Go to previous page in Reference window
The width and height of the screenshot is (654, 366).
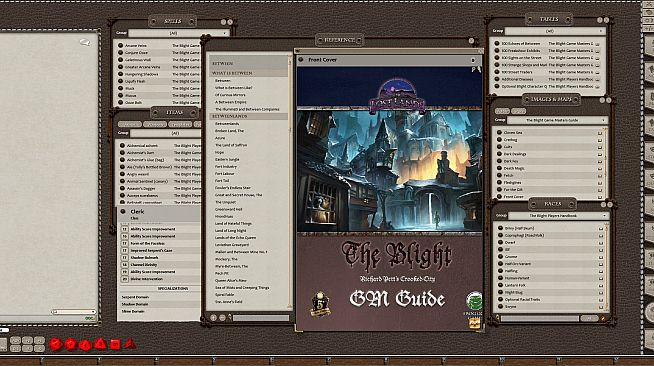pyautogui.click(x=214, y=317)
